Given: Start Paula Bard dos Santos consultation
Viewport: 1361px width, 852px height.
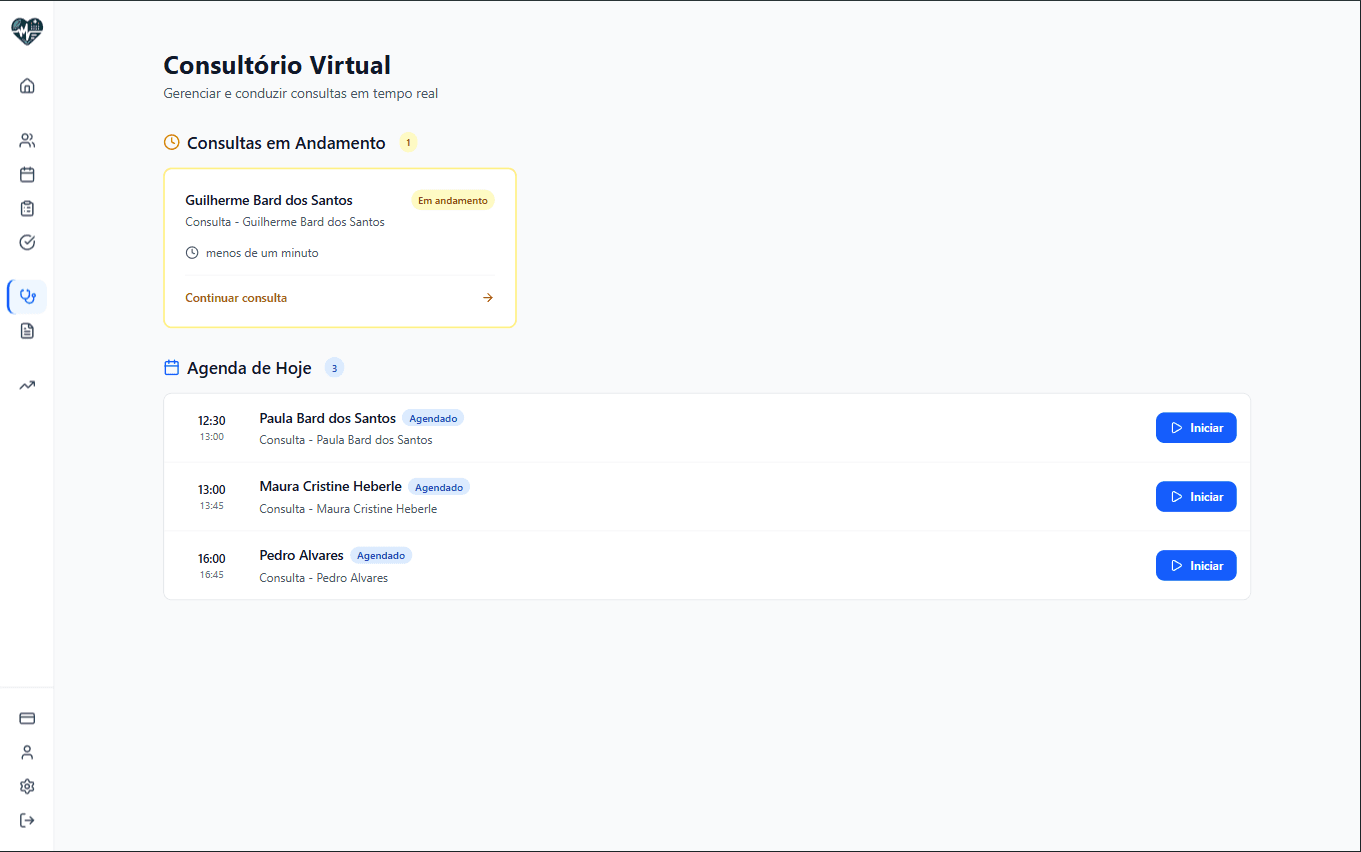Looking at the screenshot, I should pyautogui.click(x=1196, y=428).
